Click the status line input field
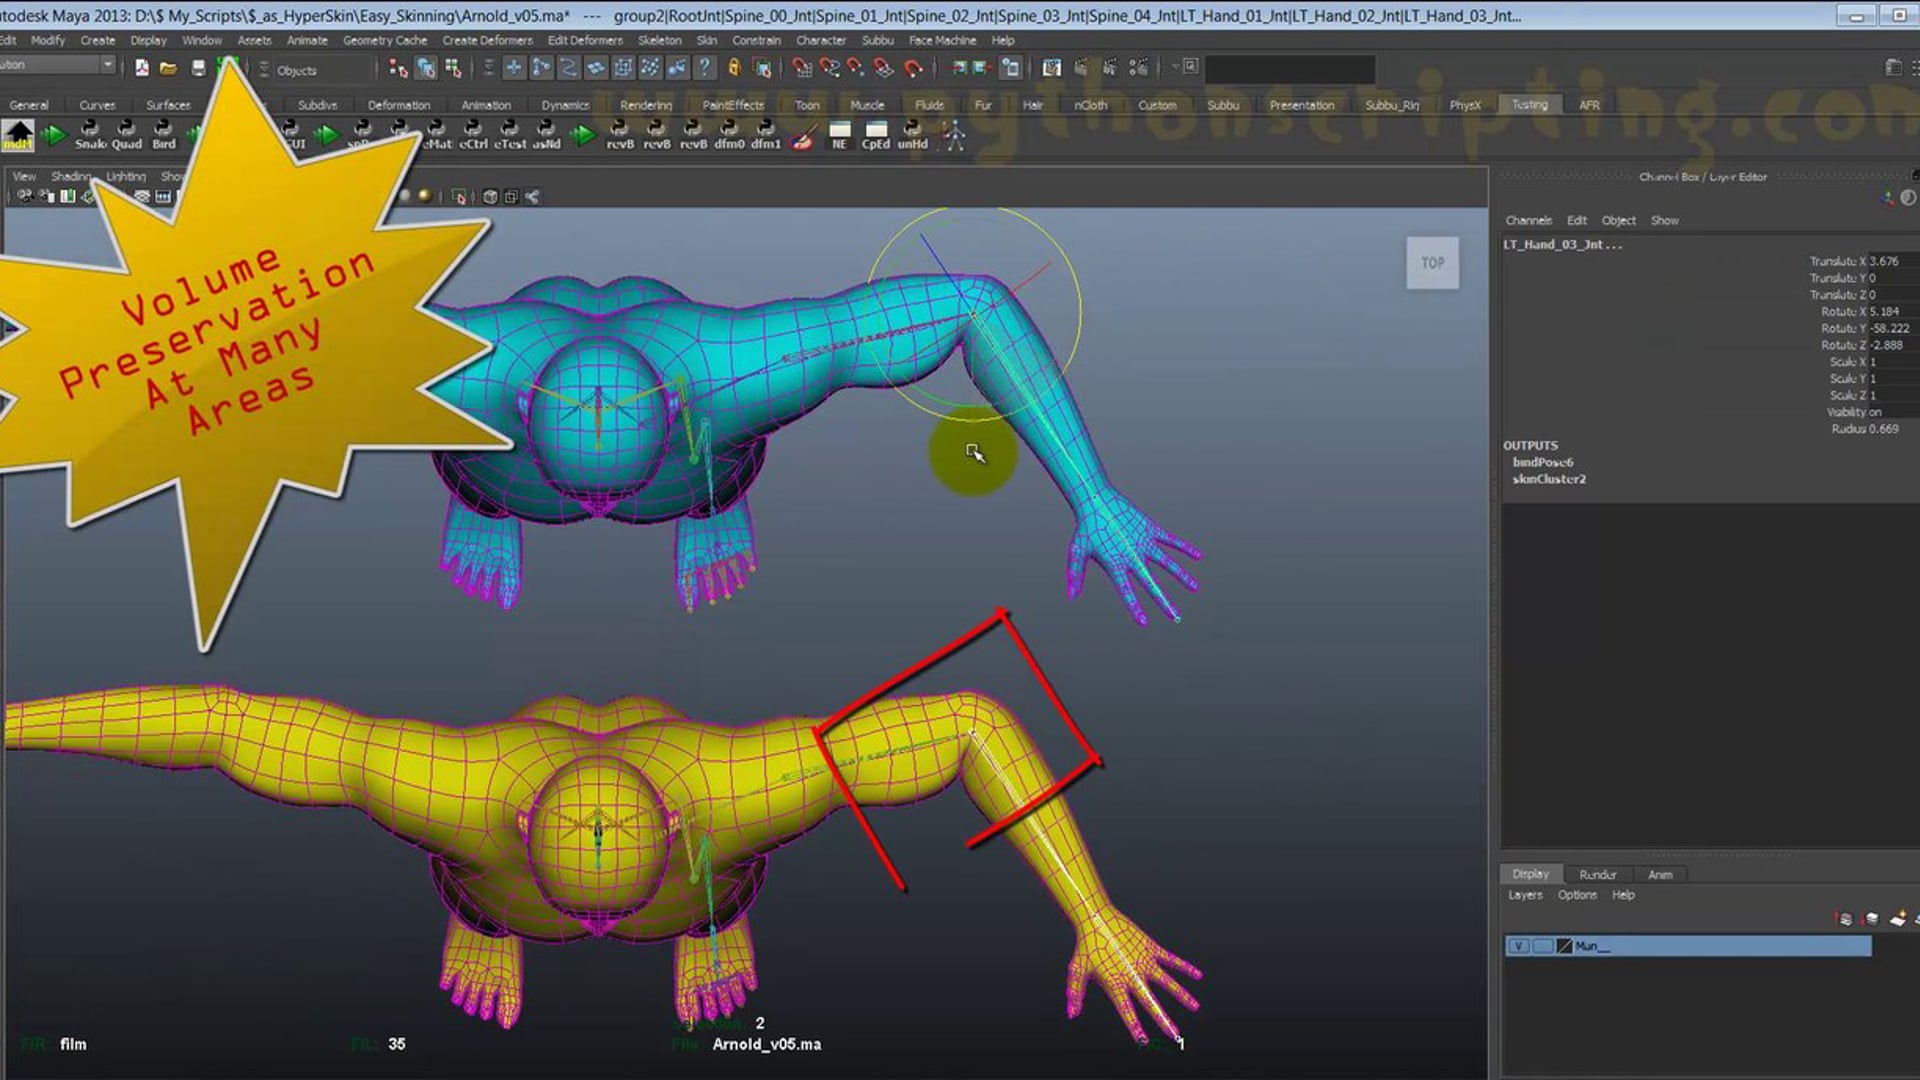 pos(1290,69)
